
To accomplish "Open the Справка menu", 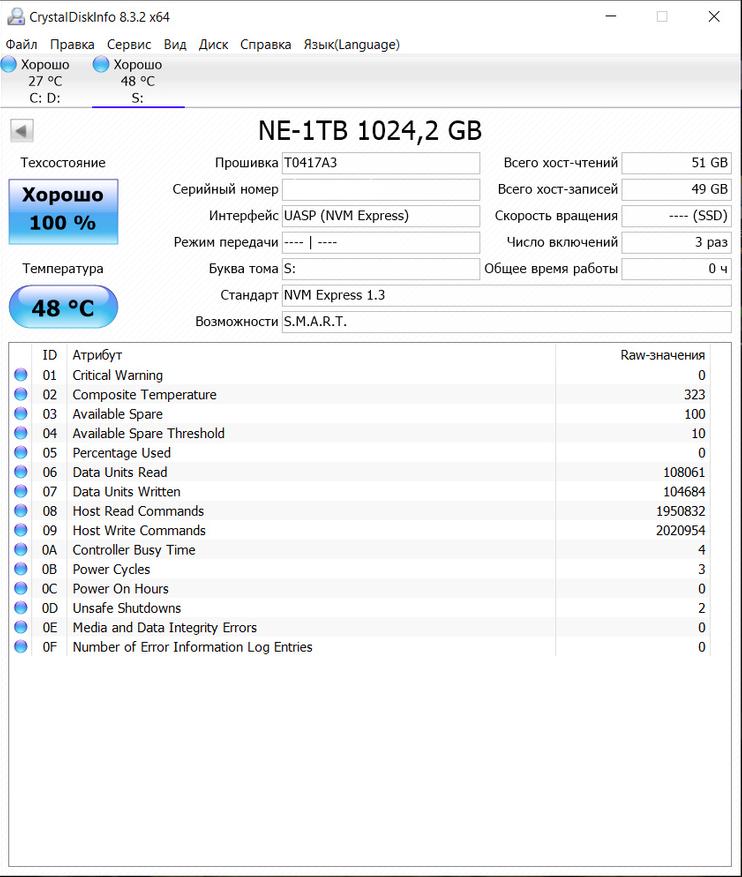I will [x=266, y=44].
